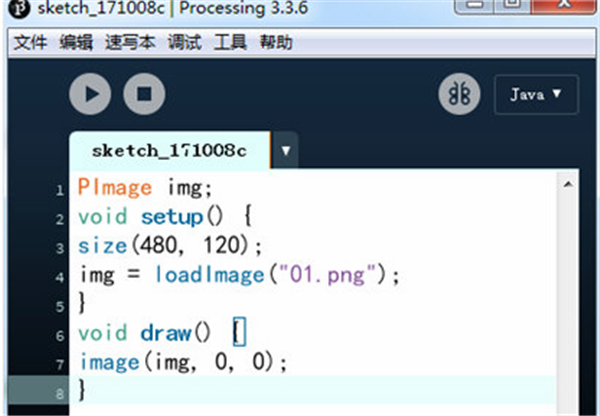600x416 pixels.
Task: Click the Processing logo in title bar
Action: pos(19,8)
